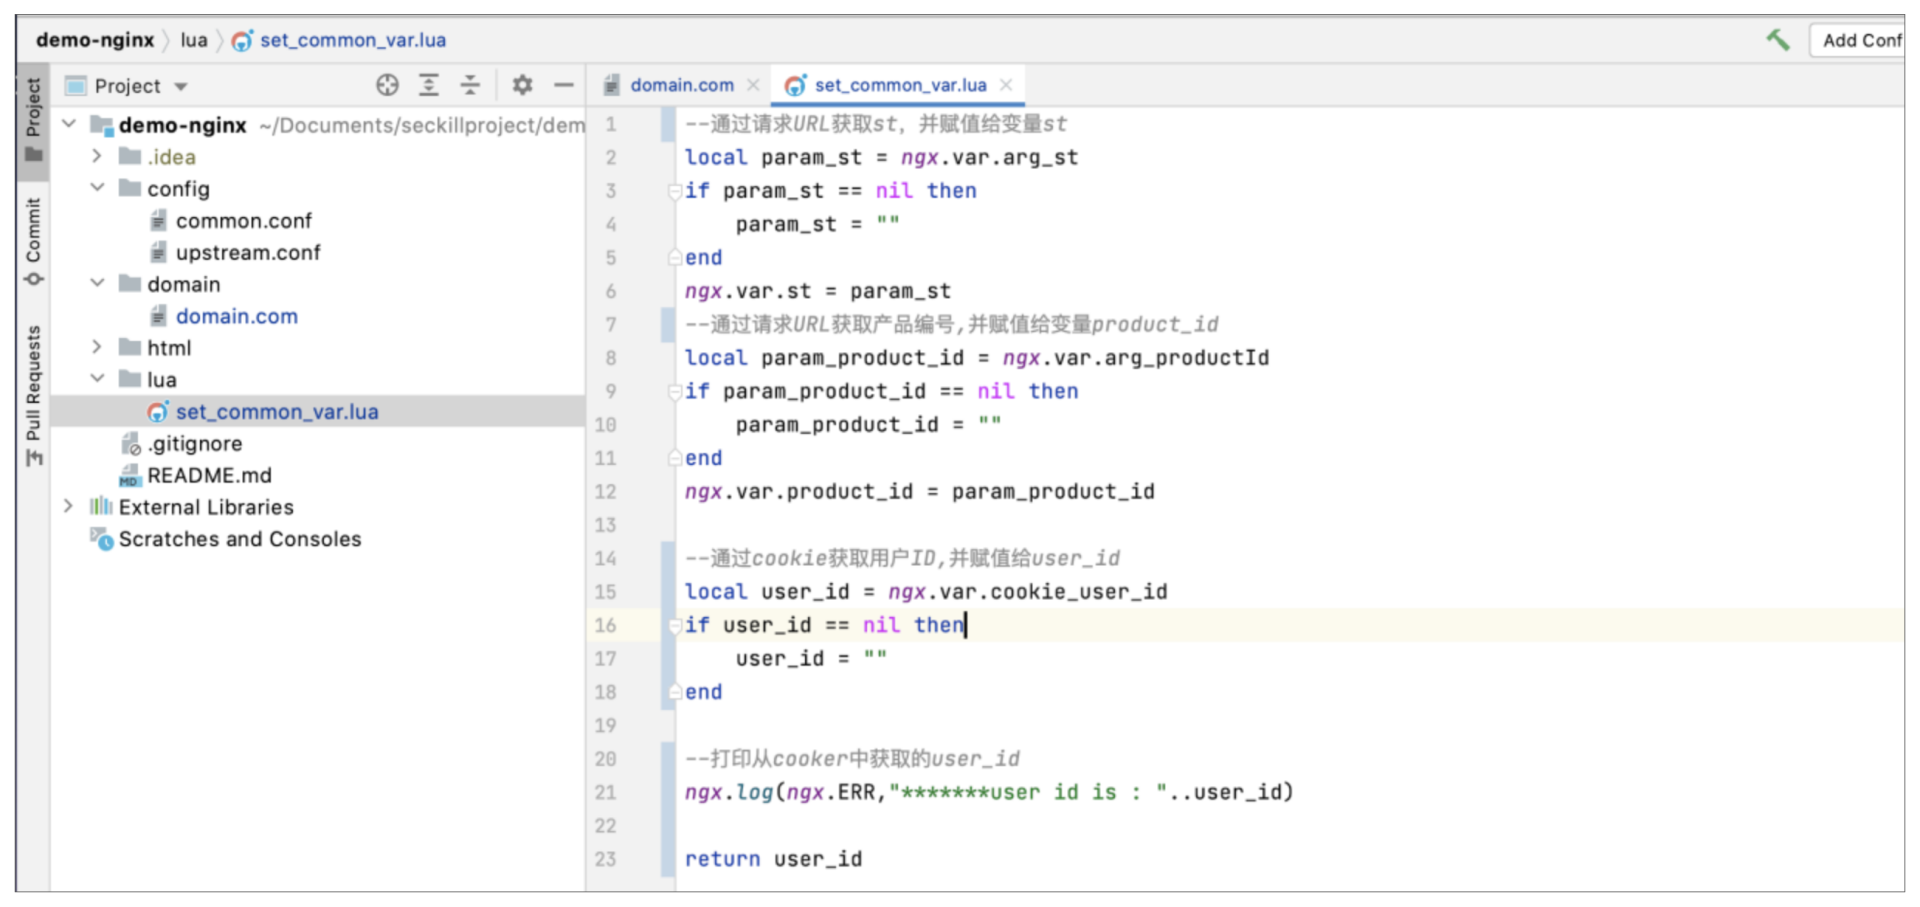
Task: Switch to the domain.com editor tab
Action: click(x=681, y=86)
